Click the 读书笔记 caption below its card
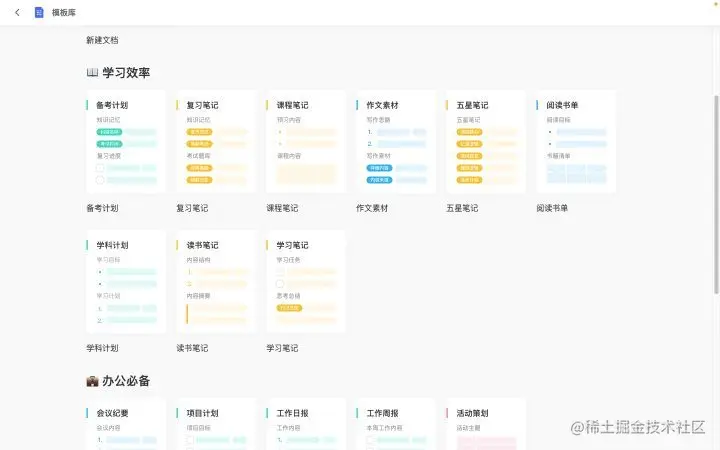This screenshot has height=450, width=720. tap(192, 348)
